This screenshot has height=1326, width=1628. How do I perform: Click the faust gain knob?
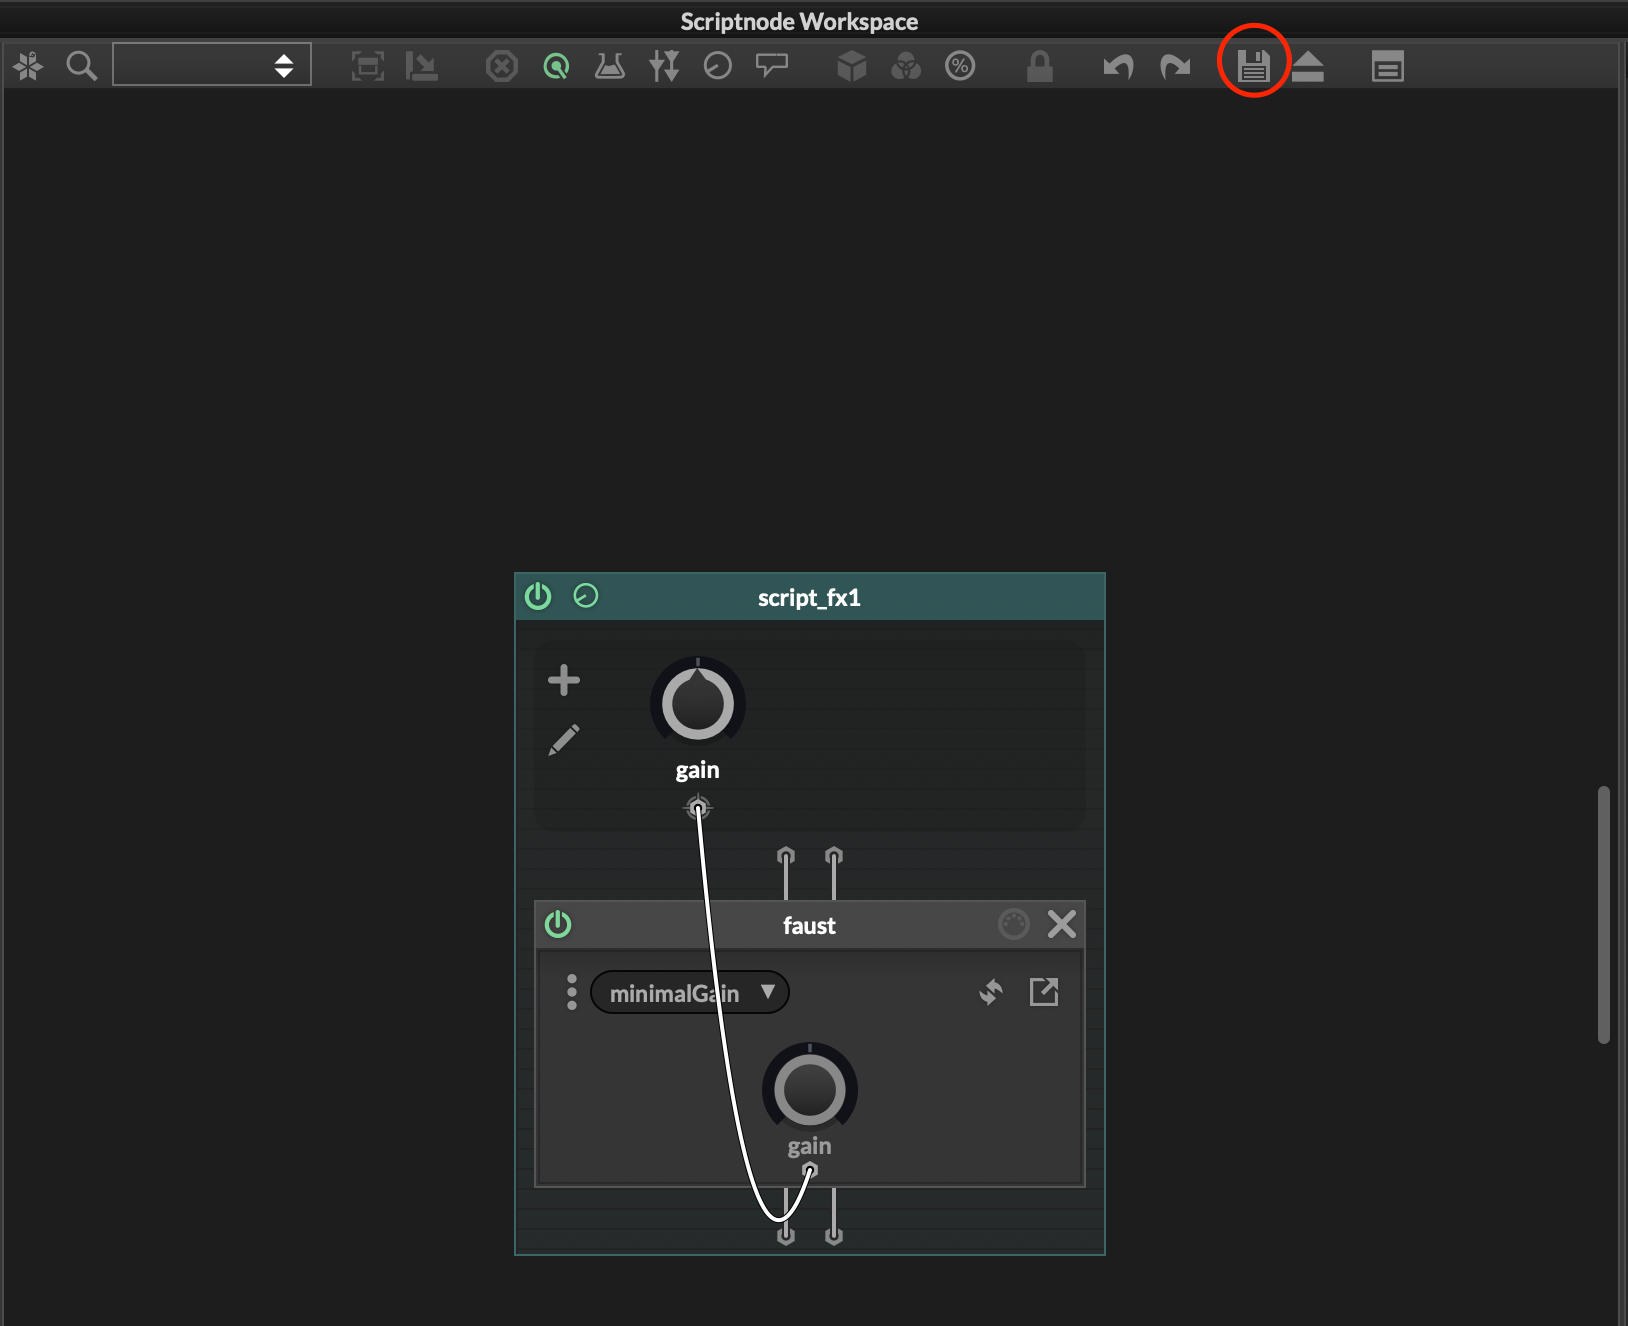[810, 1089]
